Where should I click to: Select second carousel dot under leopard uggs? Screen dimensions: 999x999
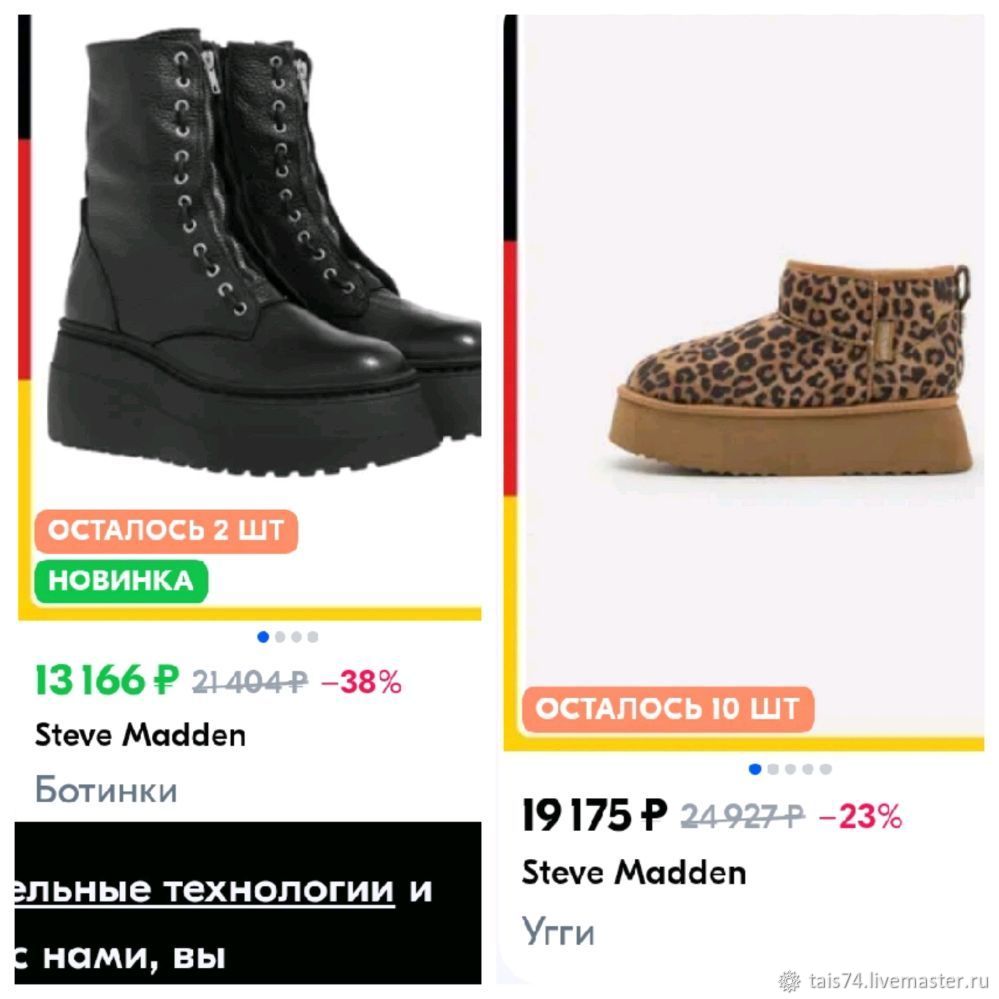[x=773, y=769]
